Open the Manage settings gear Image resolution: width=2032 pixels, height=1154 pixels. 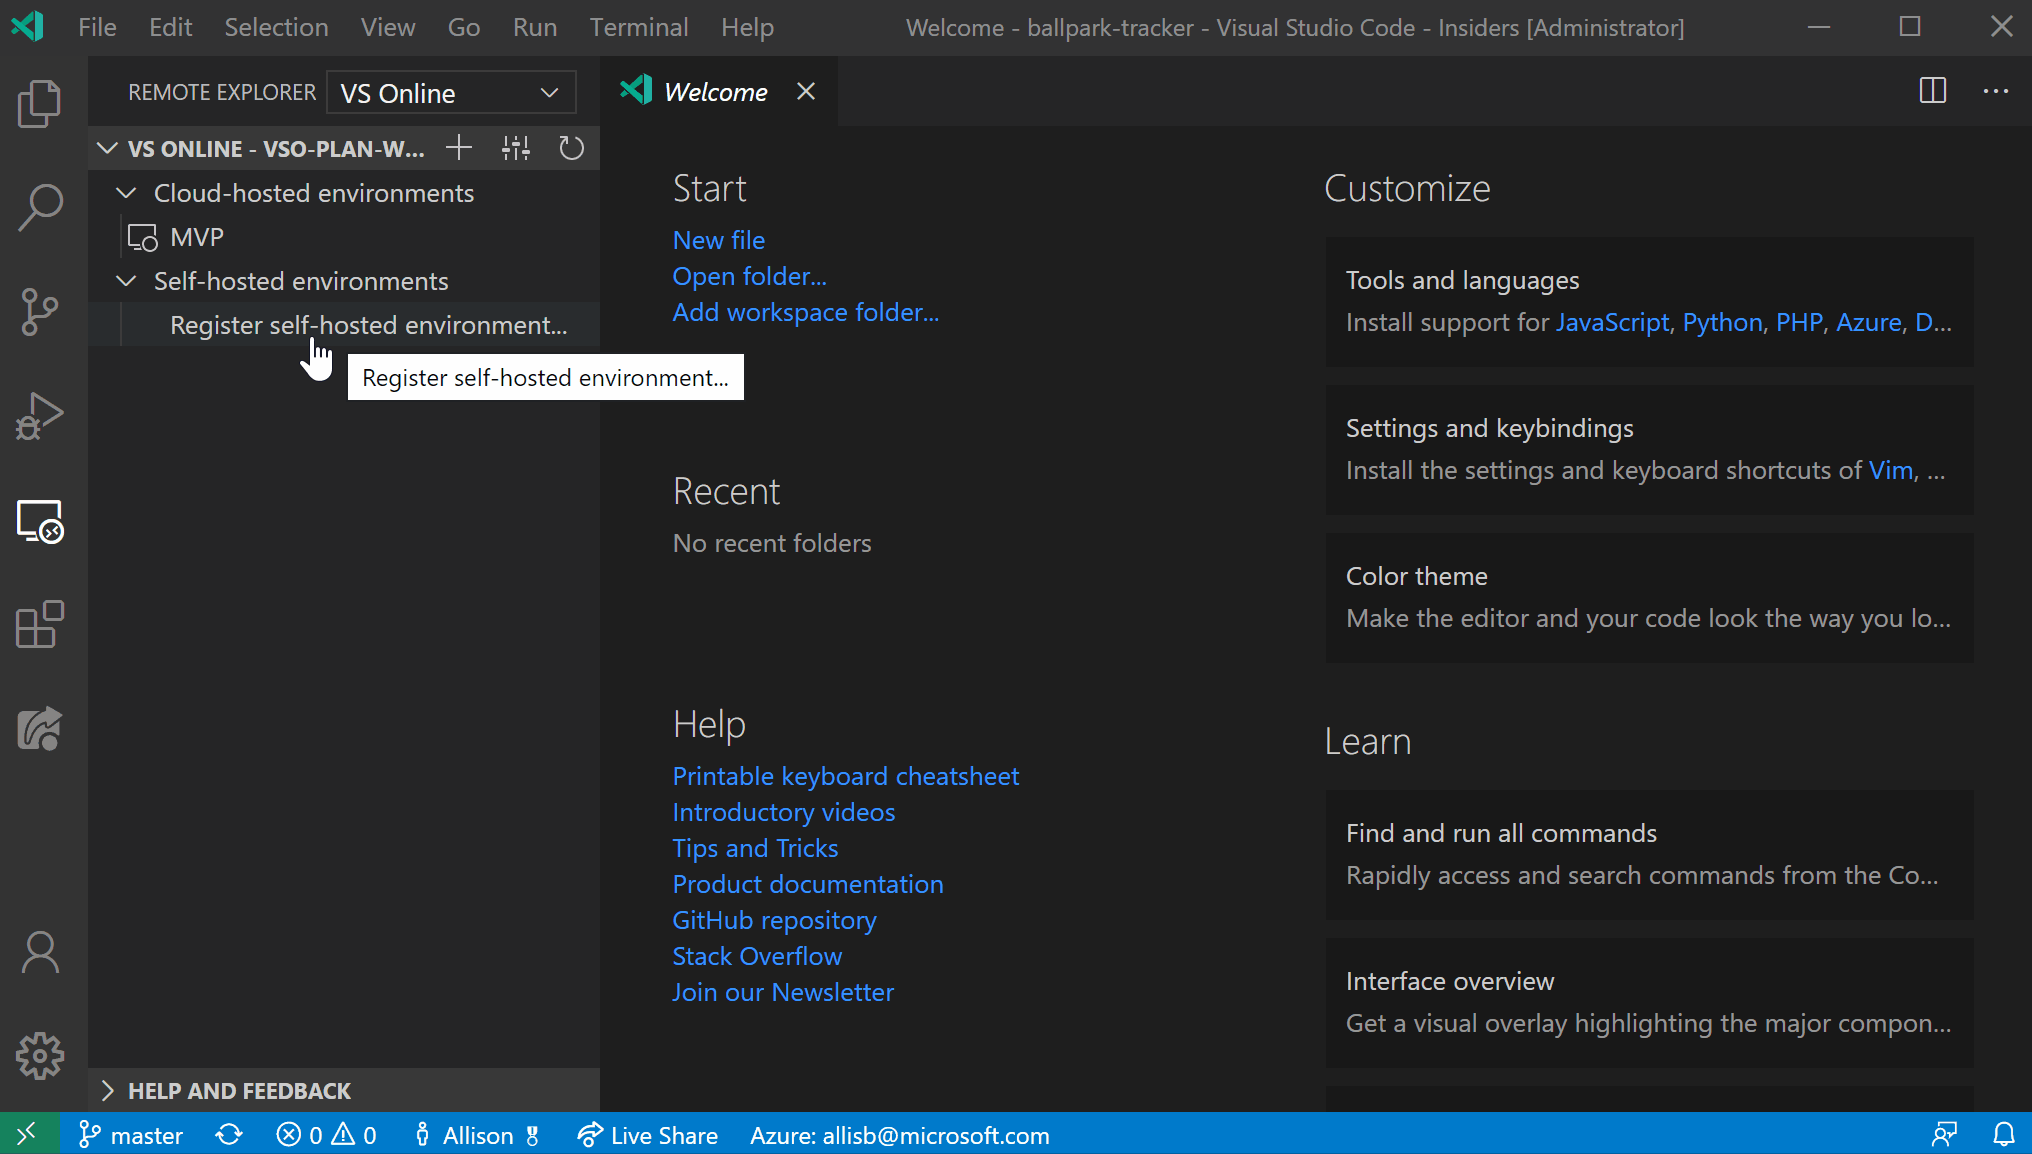(x=40, y=1055)
